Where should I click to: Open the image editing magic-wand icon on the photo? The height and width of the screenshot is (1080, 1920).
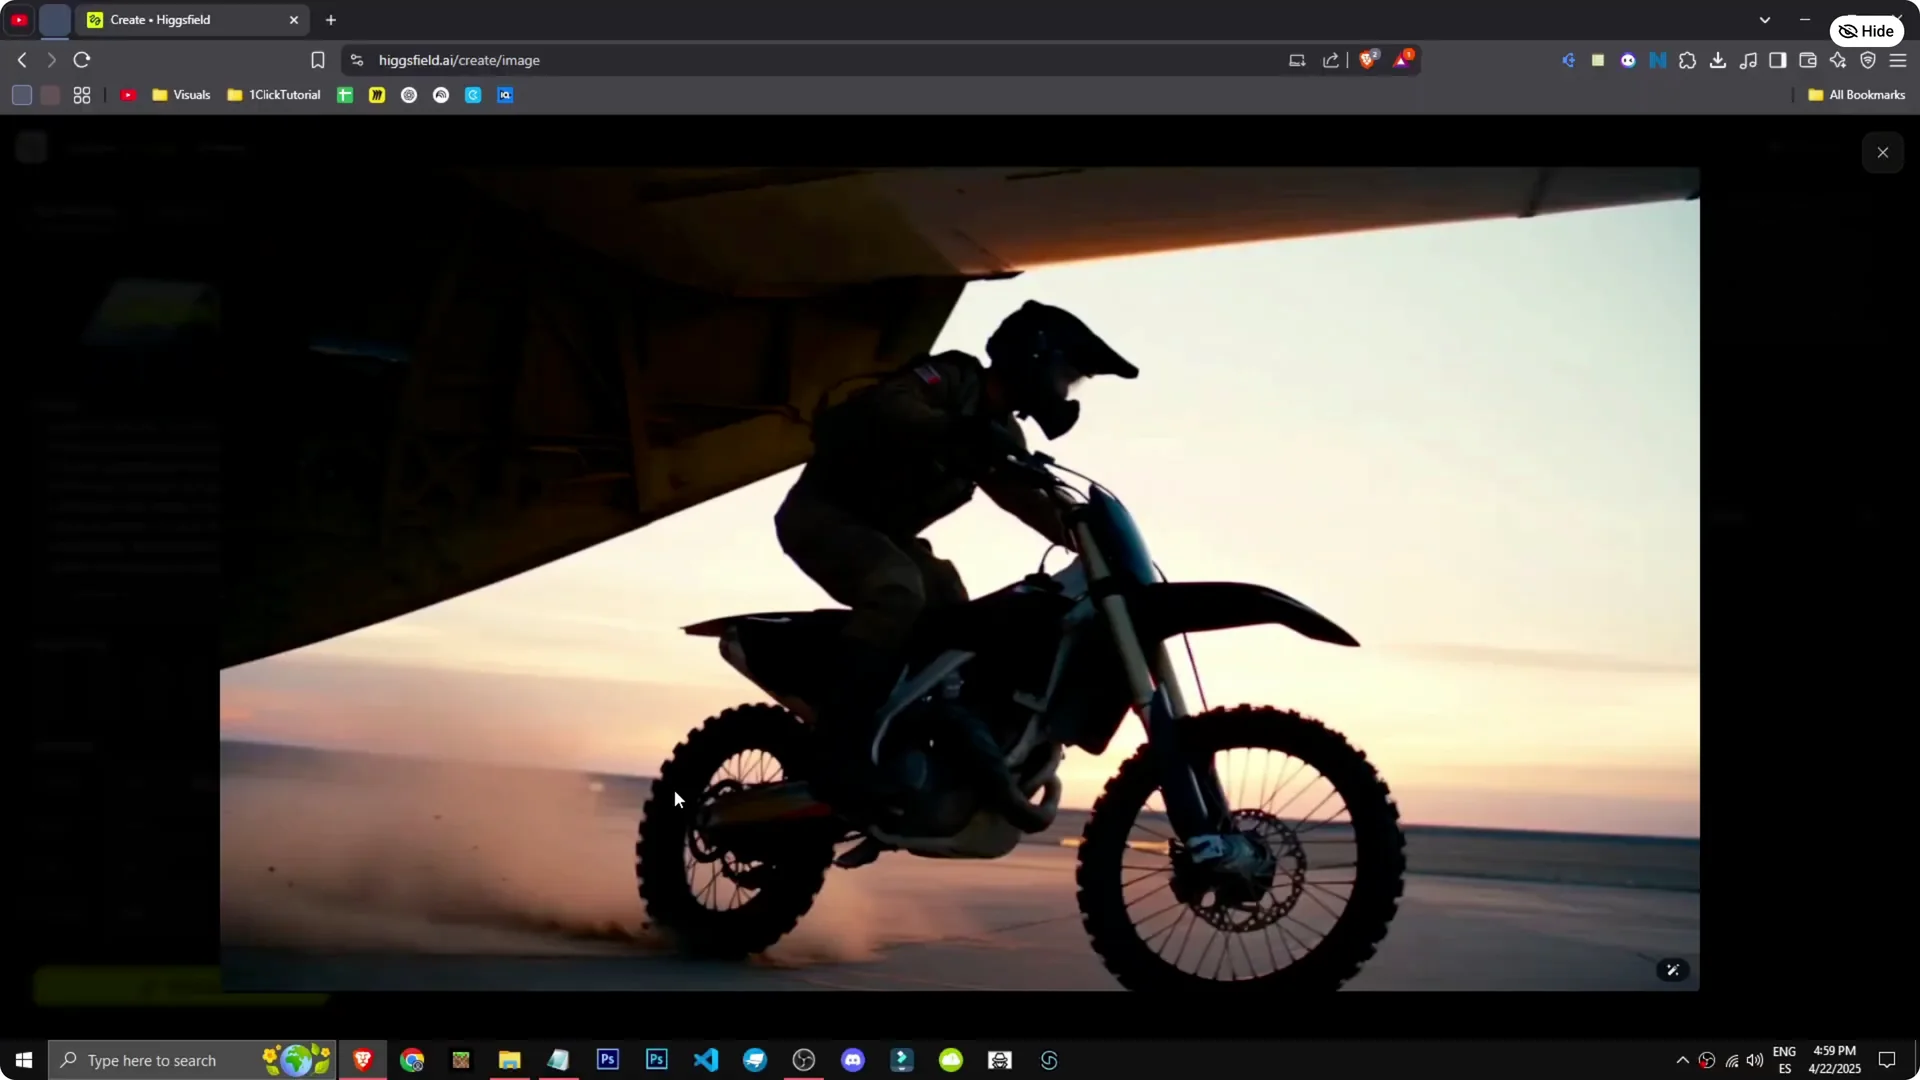tap(1673, 970)
